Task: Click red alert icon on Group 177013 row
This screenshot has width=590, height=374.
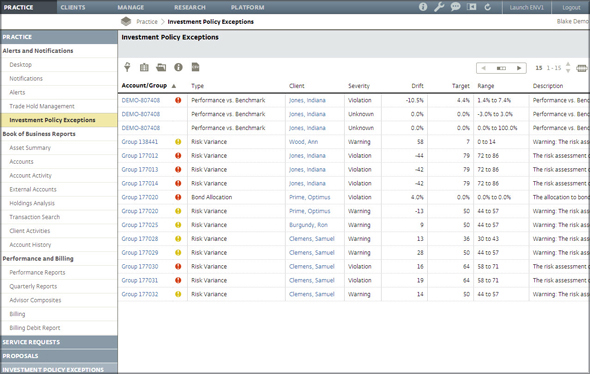Action: pyautogui.click(x=178, y=169)
